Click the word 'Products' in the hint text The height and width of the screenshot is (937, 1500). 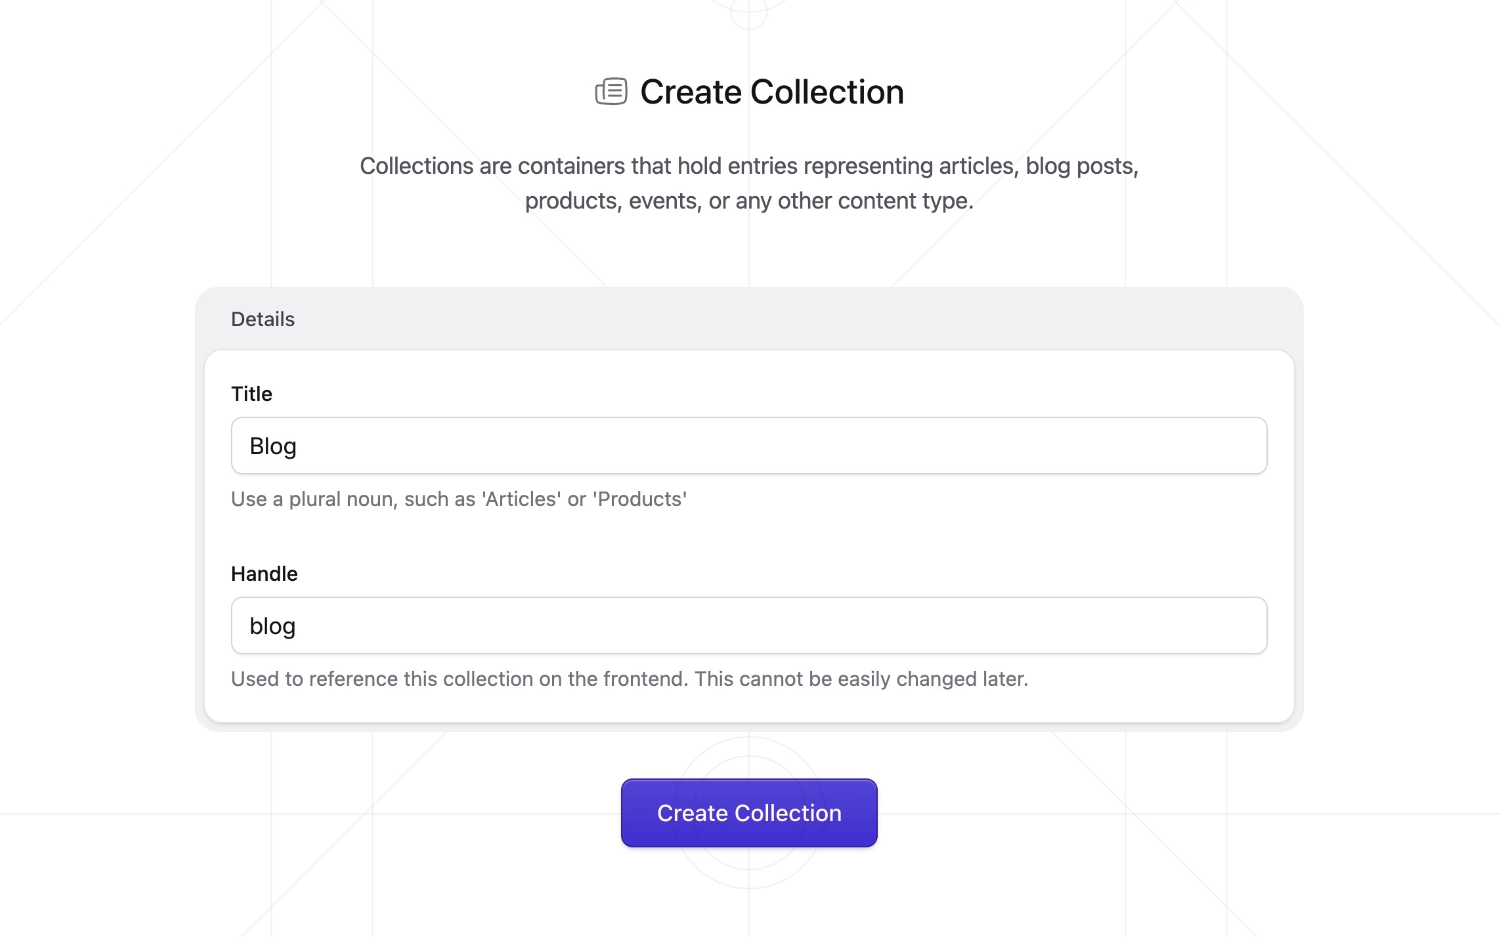pyautogui.click(x=641, y=498)
